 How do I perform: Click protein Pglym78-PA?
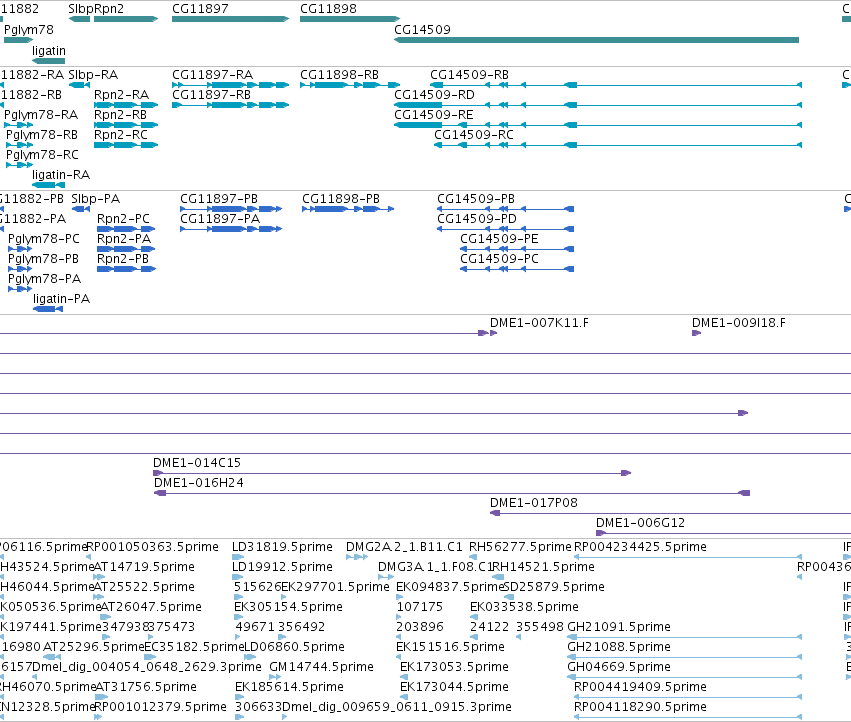pos(45,279)
